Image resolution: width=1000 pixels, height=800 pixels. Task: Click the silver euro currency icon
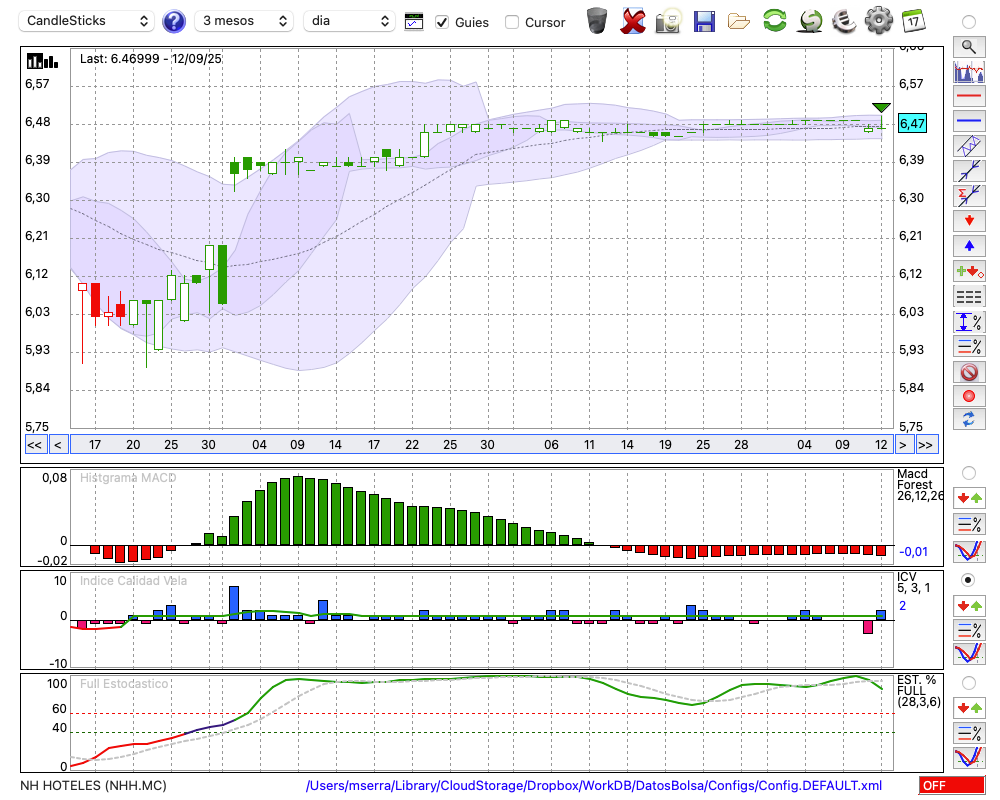pyautogui.click(x=844, y=21)
